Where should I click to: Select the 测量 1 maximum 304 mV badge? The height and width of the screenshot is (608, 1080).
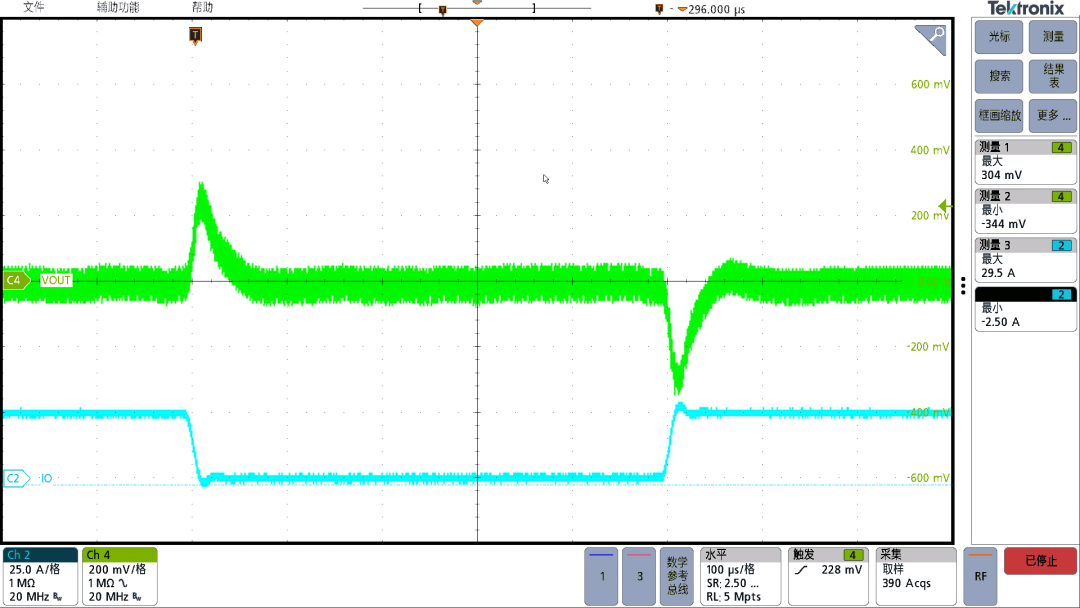[x=1025, y=161]
